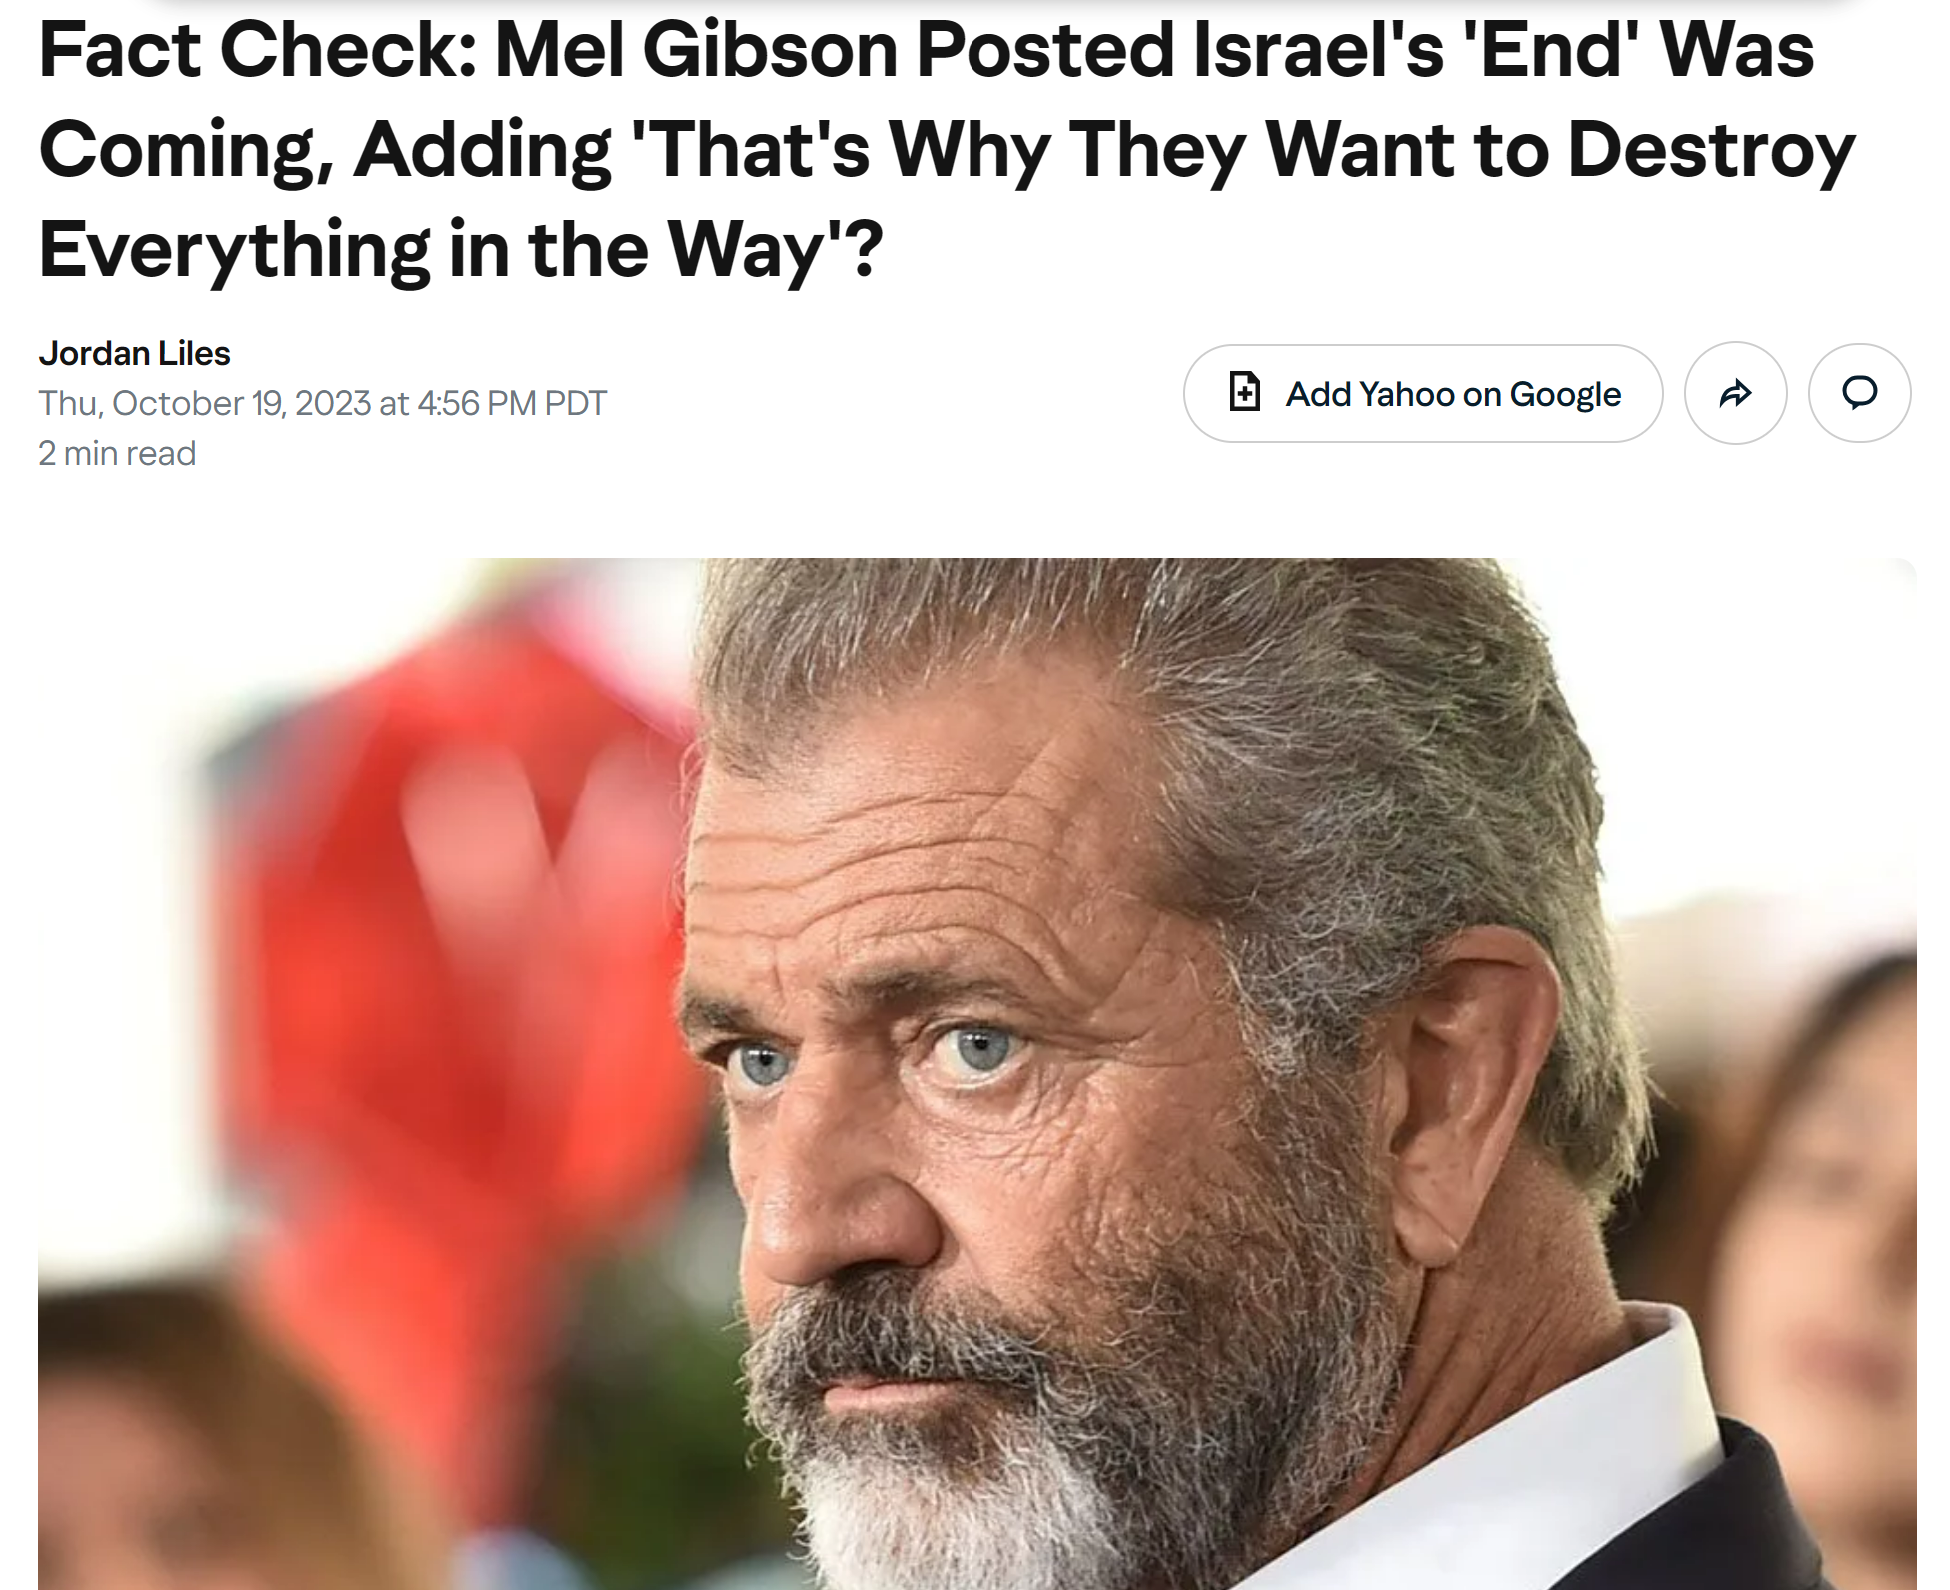The height and width of the screenshot is (1590, 1950).
Task: Open the article lead photo
Action: [x=977, y=1073]
